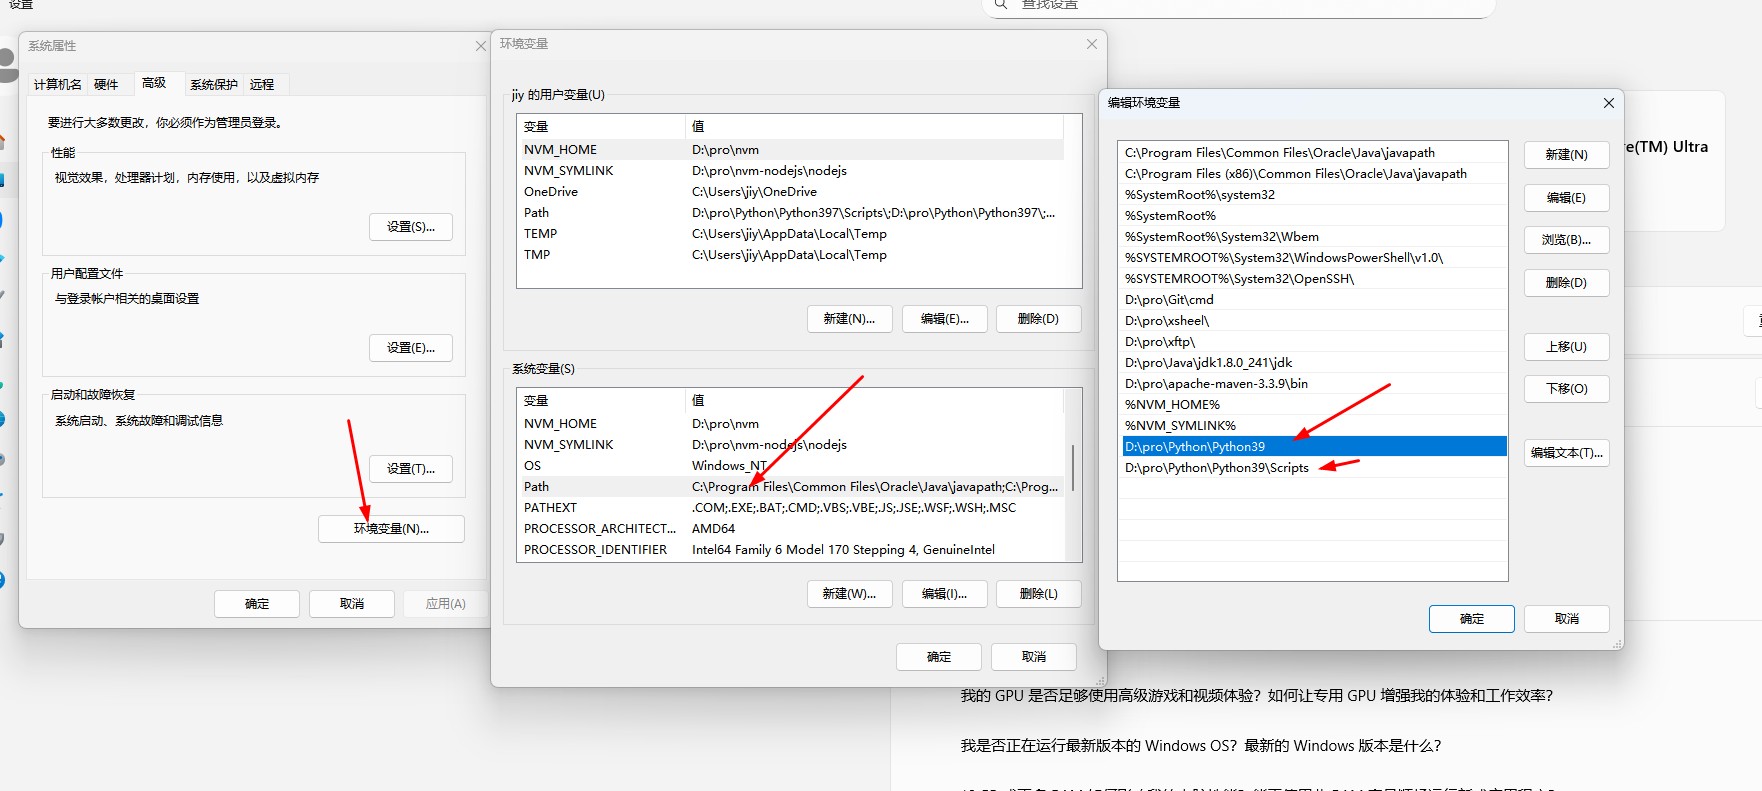Click the system variables list scrollbar
This screenshot has width=1762, height=791.
[1073, 468]
